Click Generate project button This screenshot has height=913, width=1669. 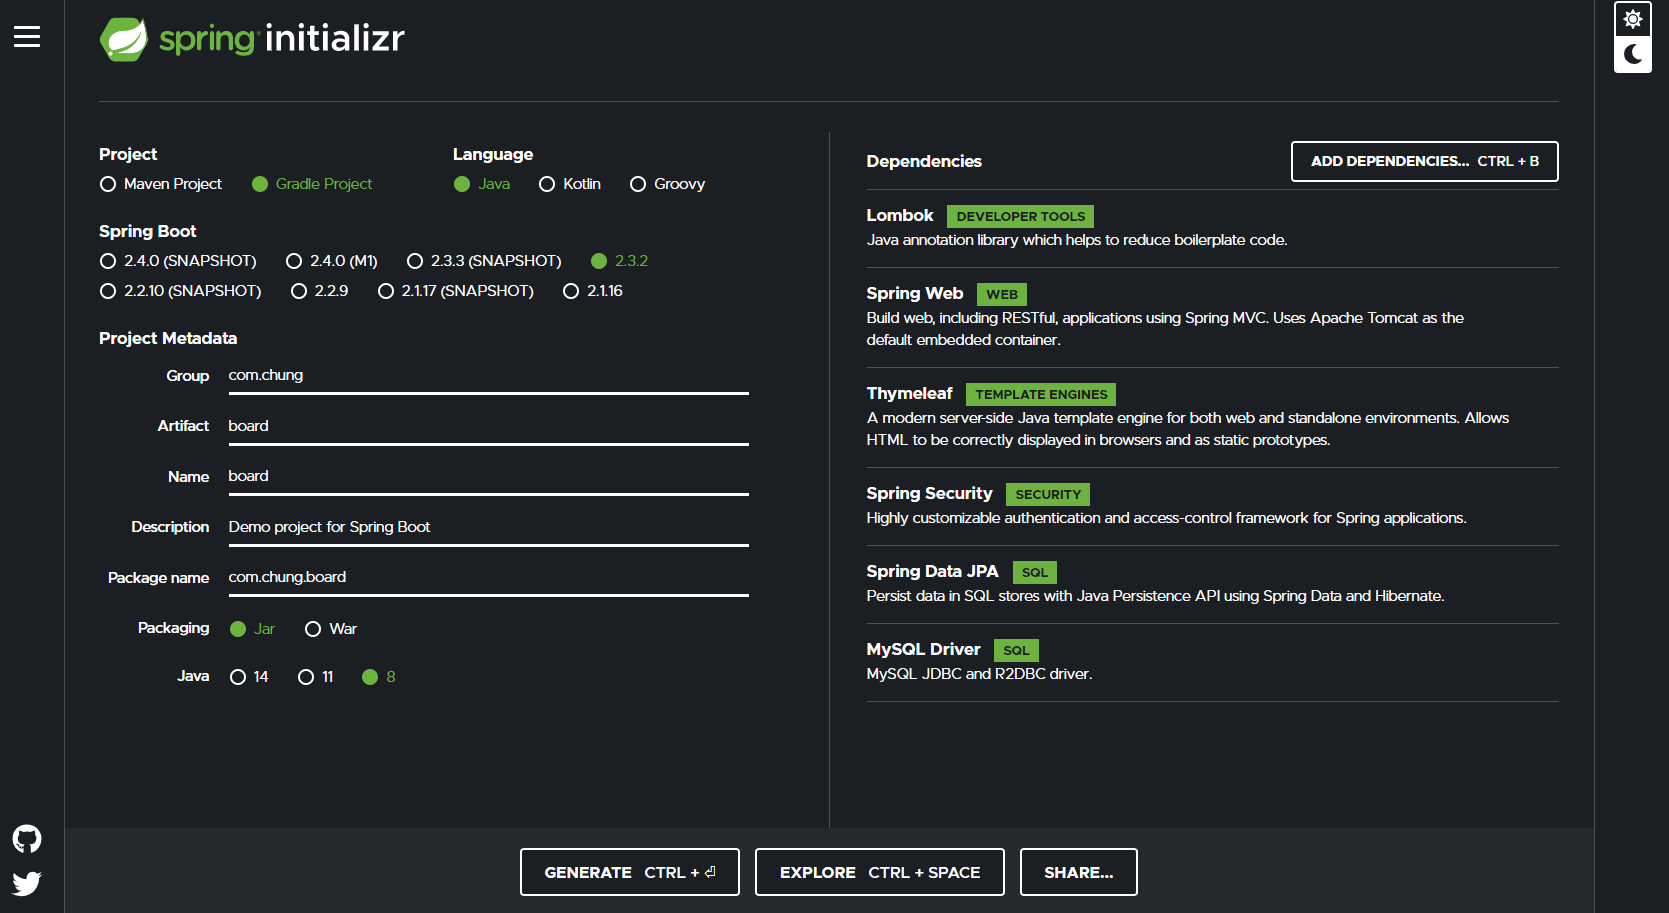point(630,872)
